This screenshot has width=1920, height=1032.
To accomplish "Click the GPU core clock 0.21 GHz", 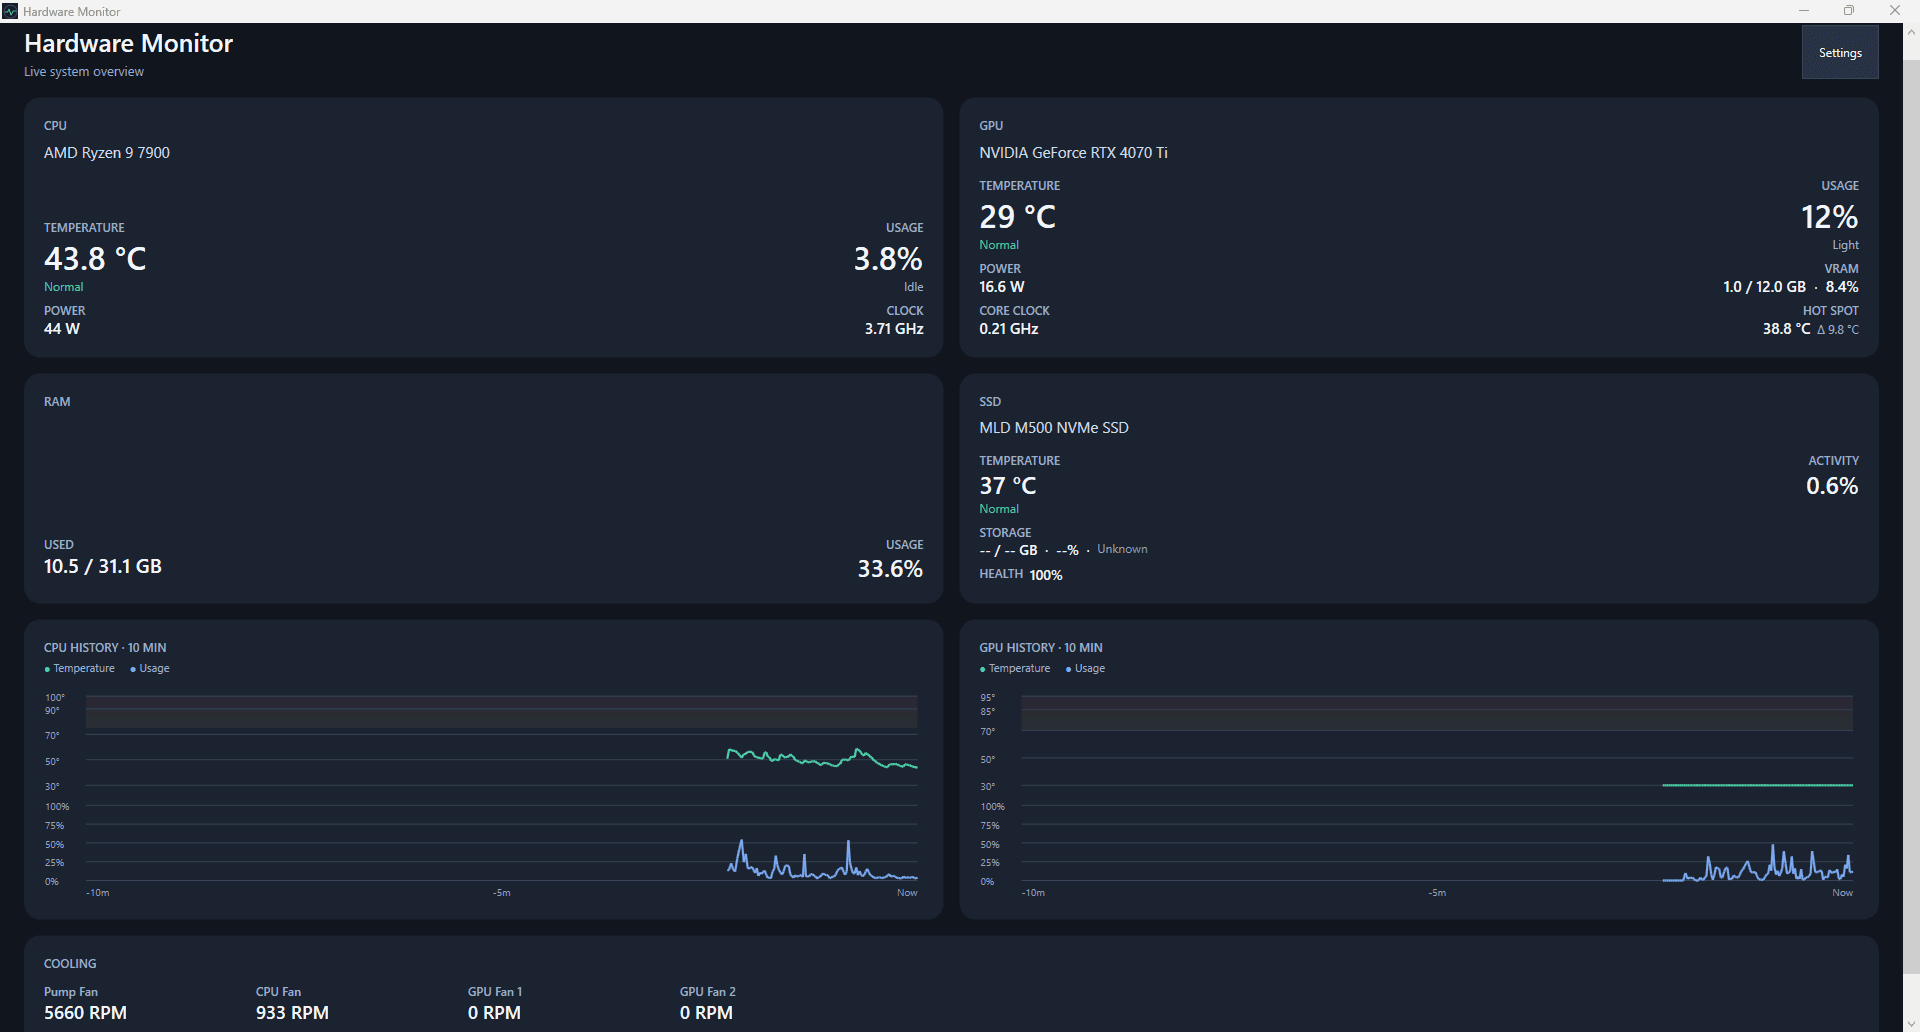I will (x=1009, y=329).
